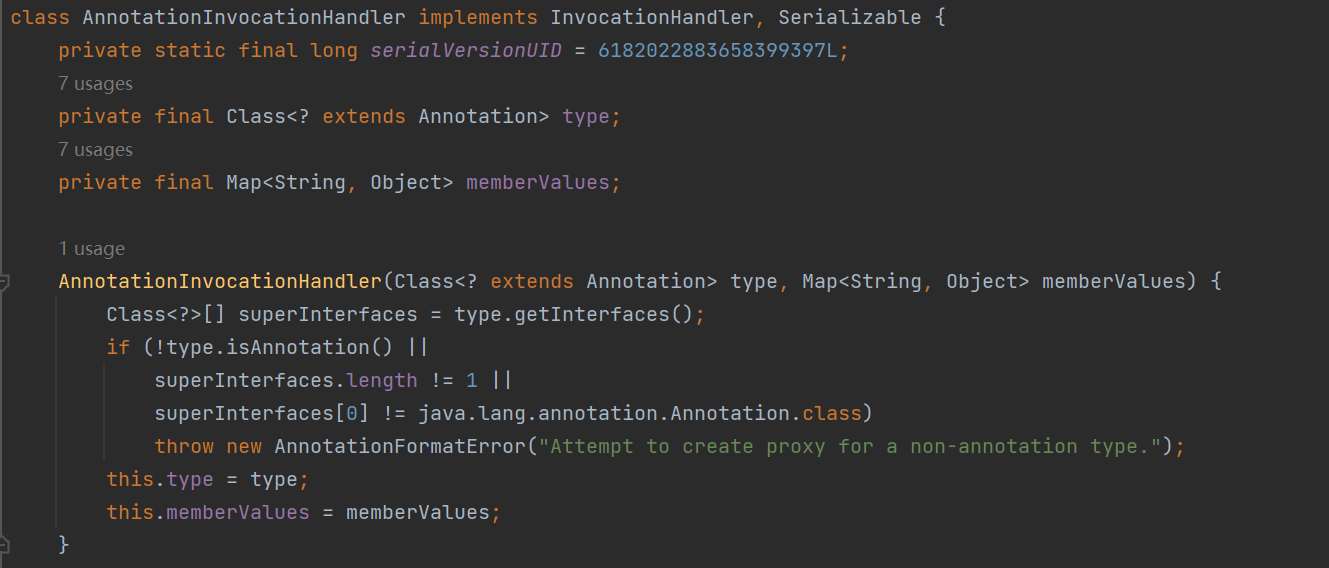
Task: Click the AnnotationInvocationHandler constructor name
Action: click(220, 282)
